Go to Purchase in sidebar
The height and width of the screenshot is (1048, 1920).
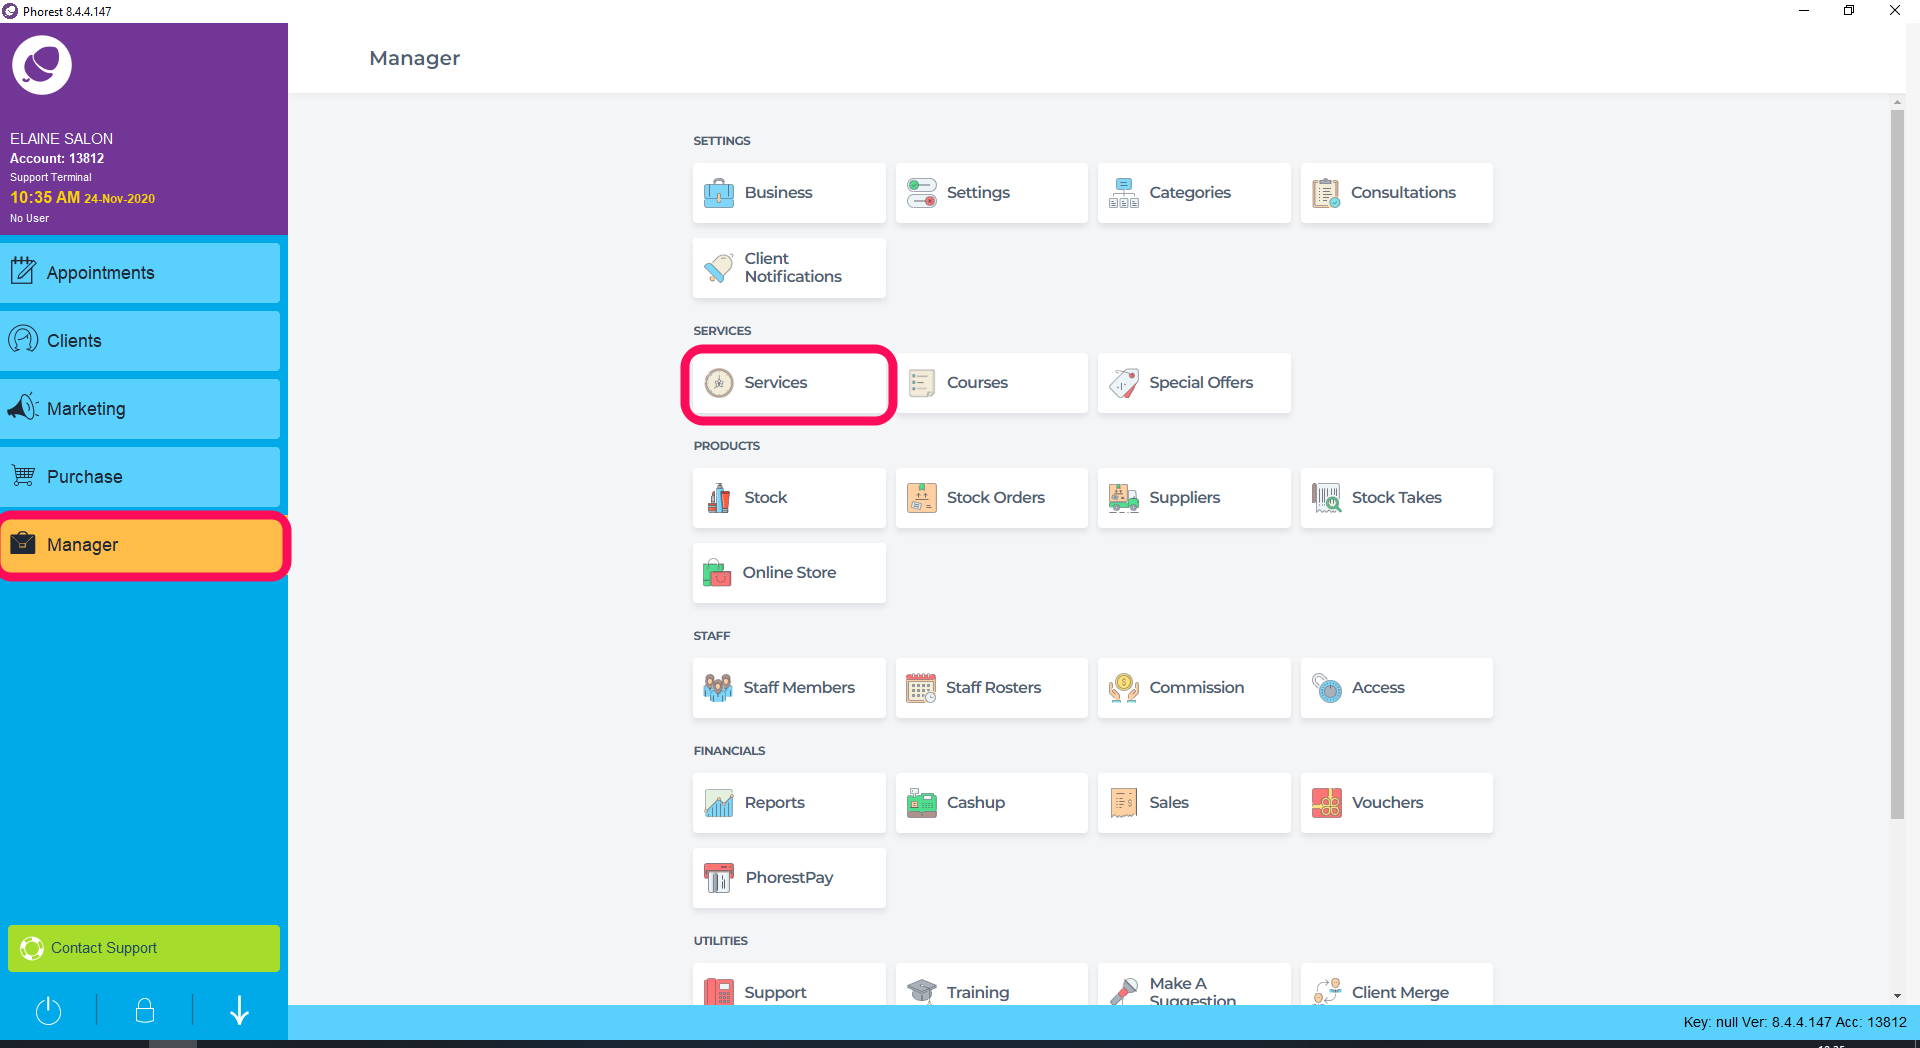click(x=140, y=477)
